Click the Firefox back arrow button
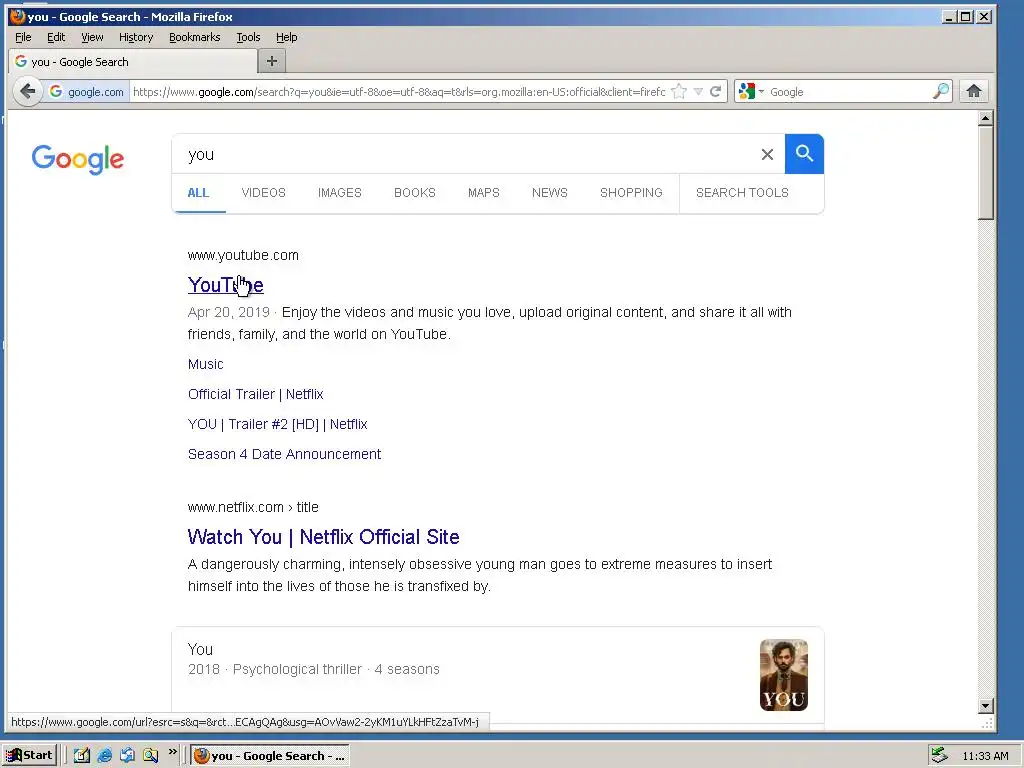Viewport: 1024px width, 768px height. click(x=27, y=91)
